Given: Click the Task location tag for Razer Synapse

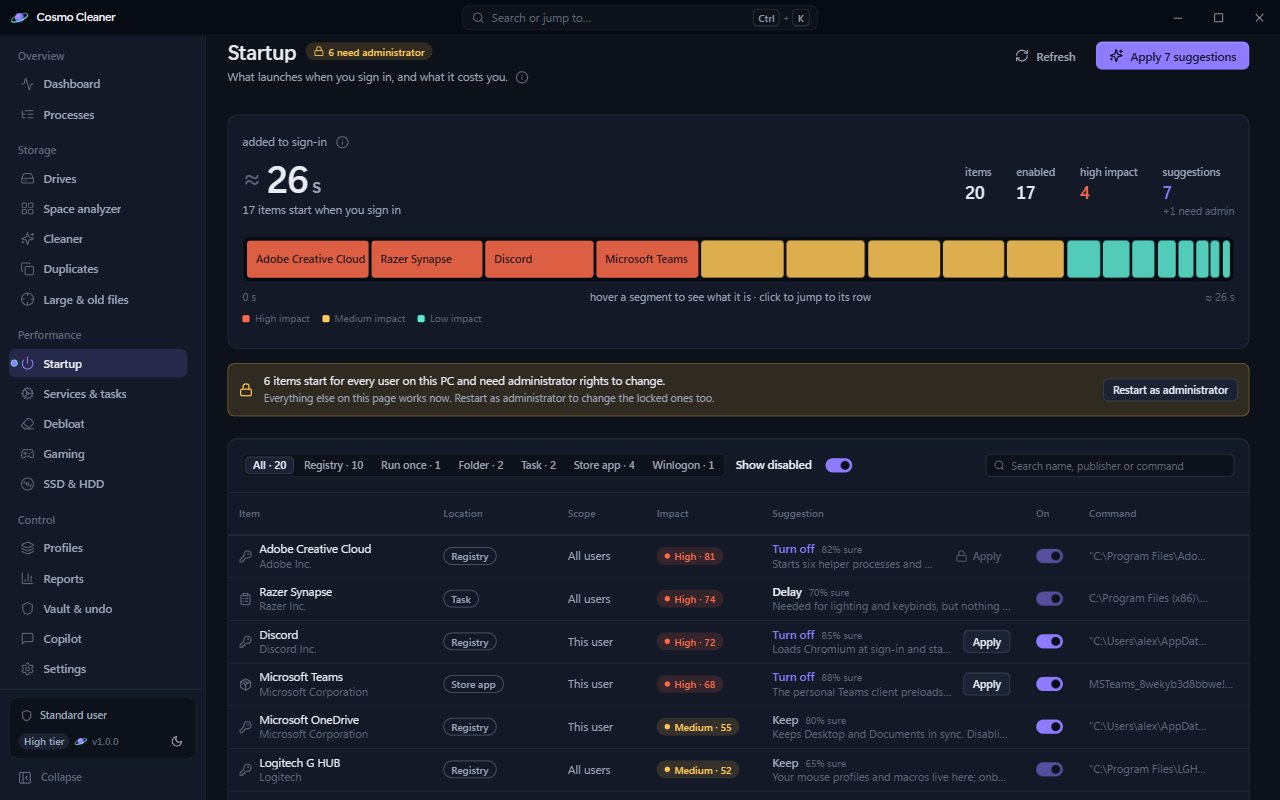Looking at the screenshot, I should [461, 599].
